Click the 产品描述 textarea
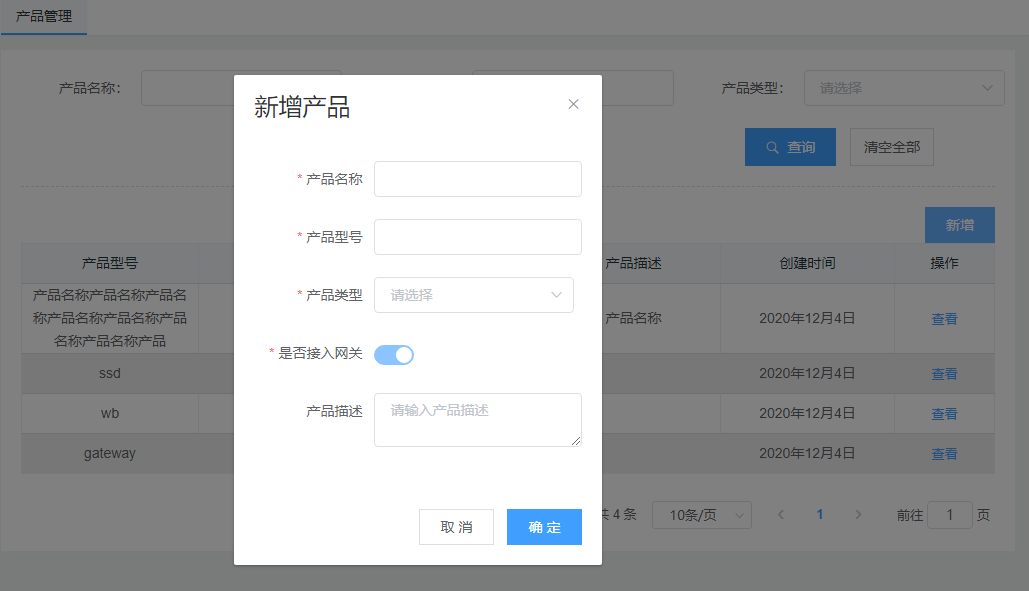Viewport: 1029px width, 591px height. pos(477,419)
